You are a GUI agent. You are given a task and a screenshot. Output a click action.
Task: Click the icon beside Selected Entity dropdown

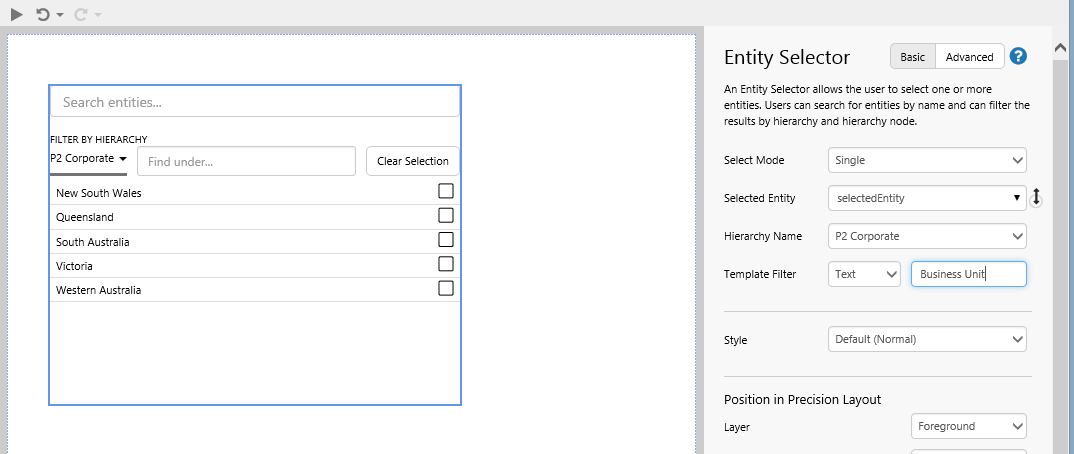point(1037,198)
